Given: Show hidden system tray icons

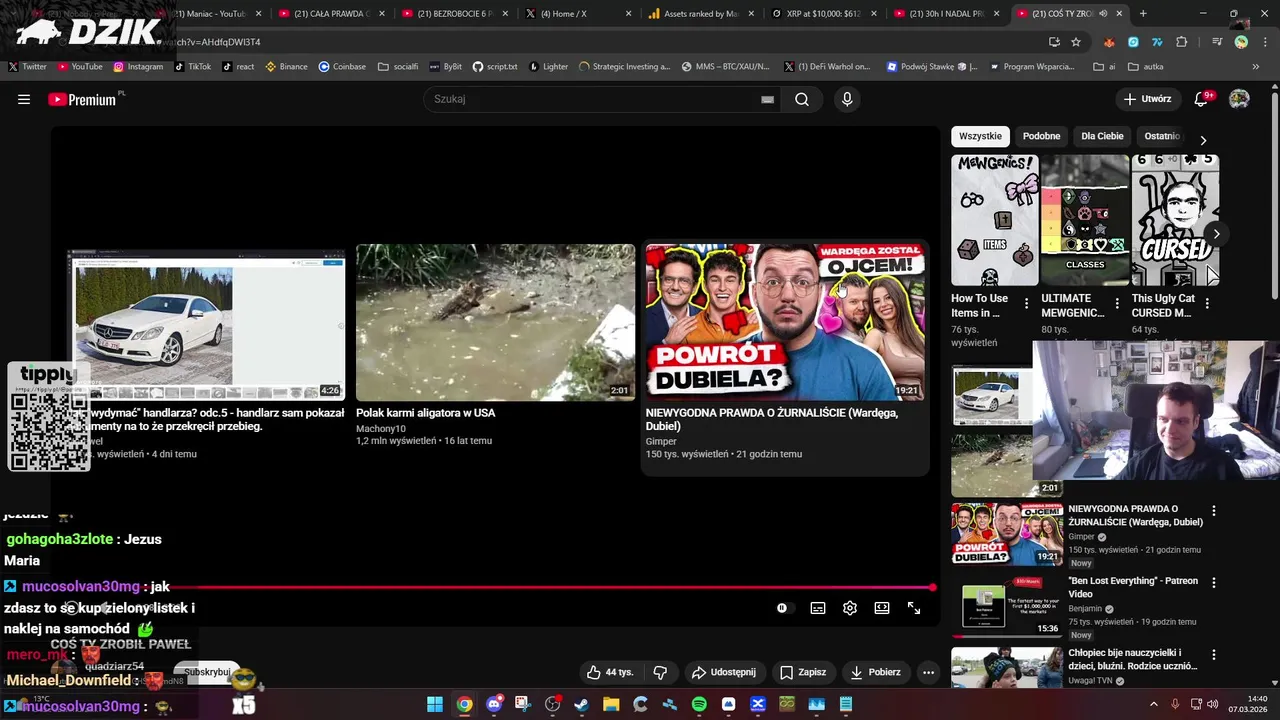Looking at the screenshot, I should click(x=1154, y=705).
